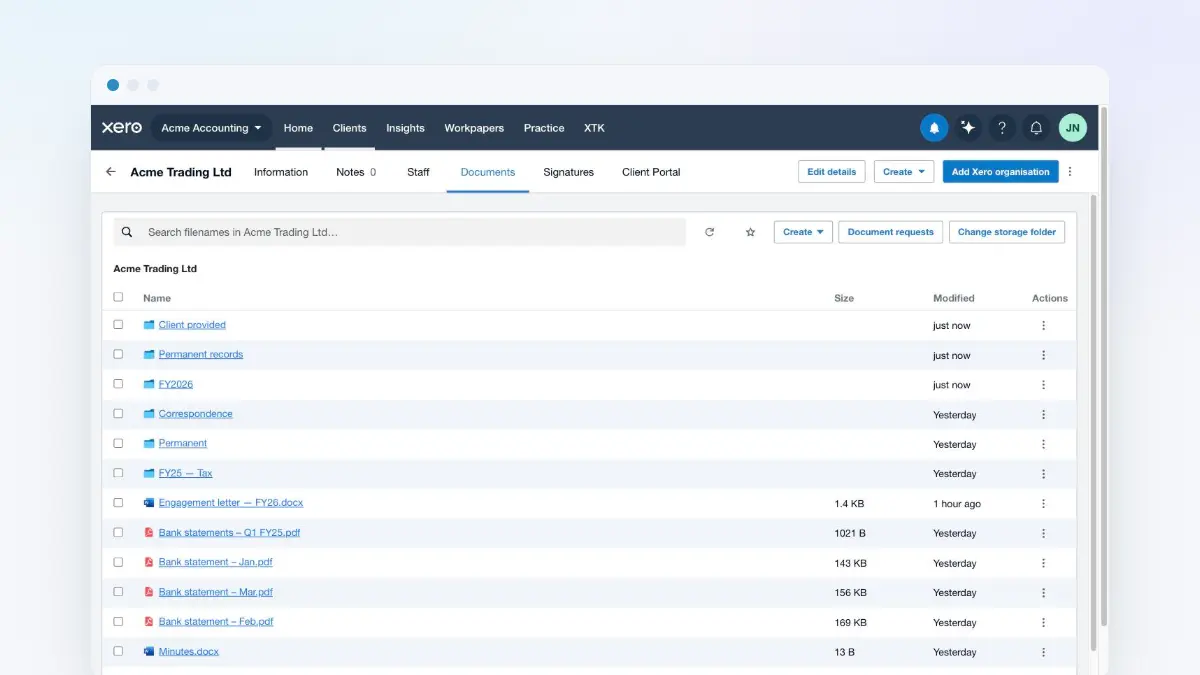
Task: Open the Clients menu
Action: (x=349, y=128)
